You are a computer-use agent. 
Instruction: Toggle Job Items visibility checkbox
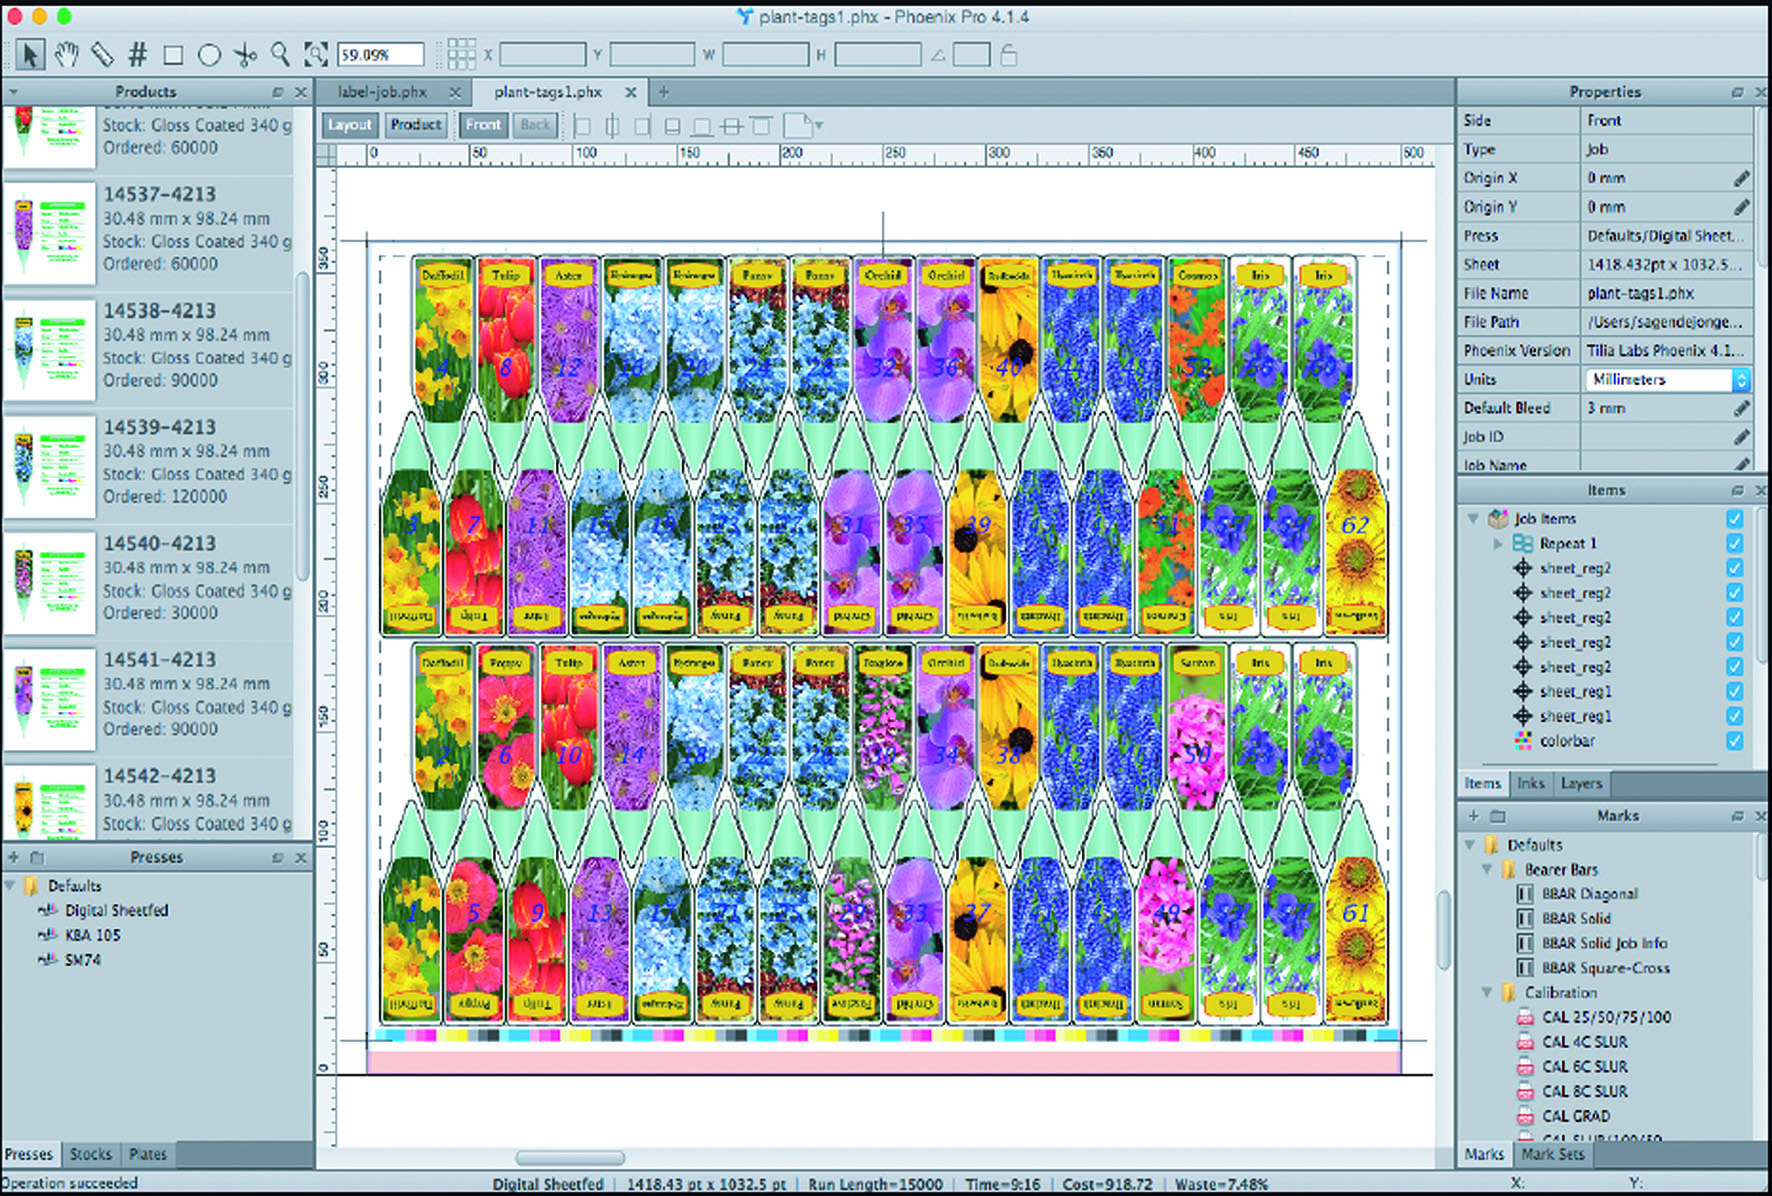[x=1734, y=518]
